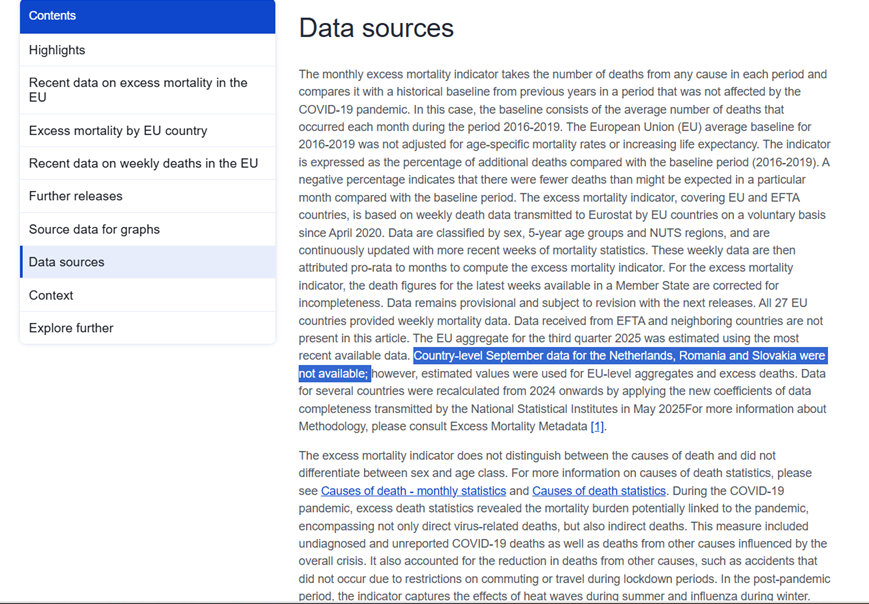Follow the [1] metadata reference link
Screen dimensions: 869x604
pos(597,427)
